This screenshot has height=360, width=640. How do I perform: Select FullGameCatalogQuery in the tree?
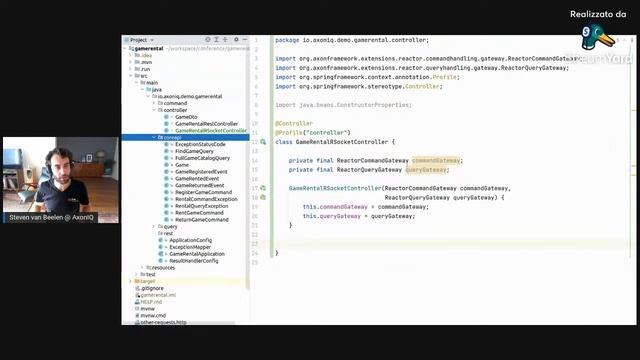(x=202, y=158)
